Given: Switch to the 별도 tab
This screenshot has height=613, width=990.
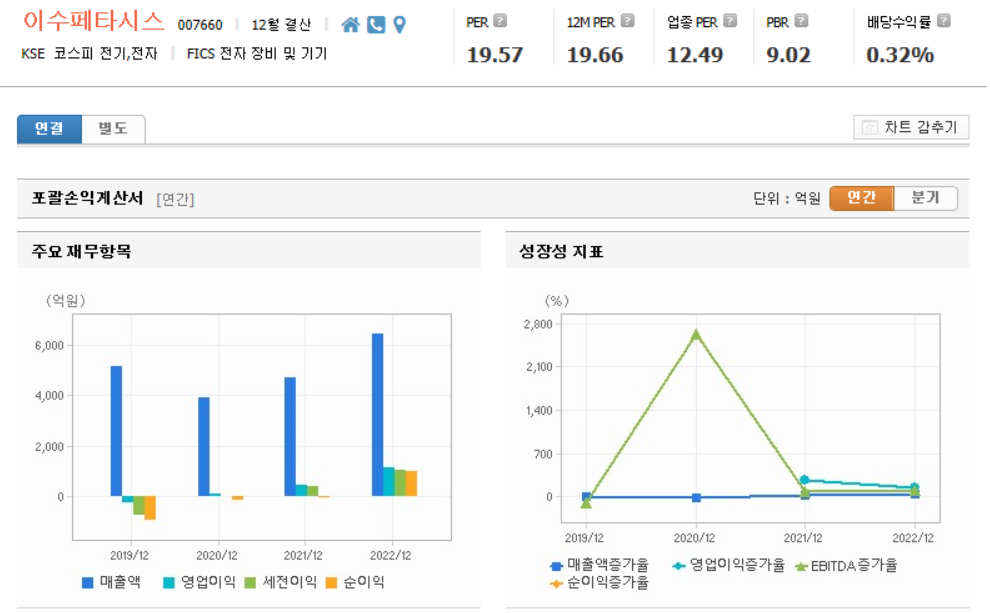Looking at the screenshot, I should pos(113,130).
